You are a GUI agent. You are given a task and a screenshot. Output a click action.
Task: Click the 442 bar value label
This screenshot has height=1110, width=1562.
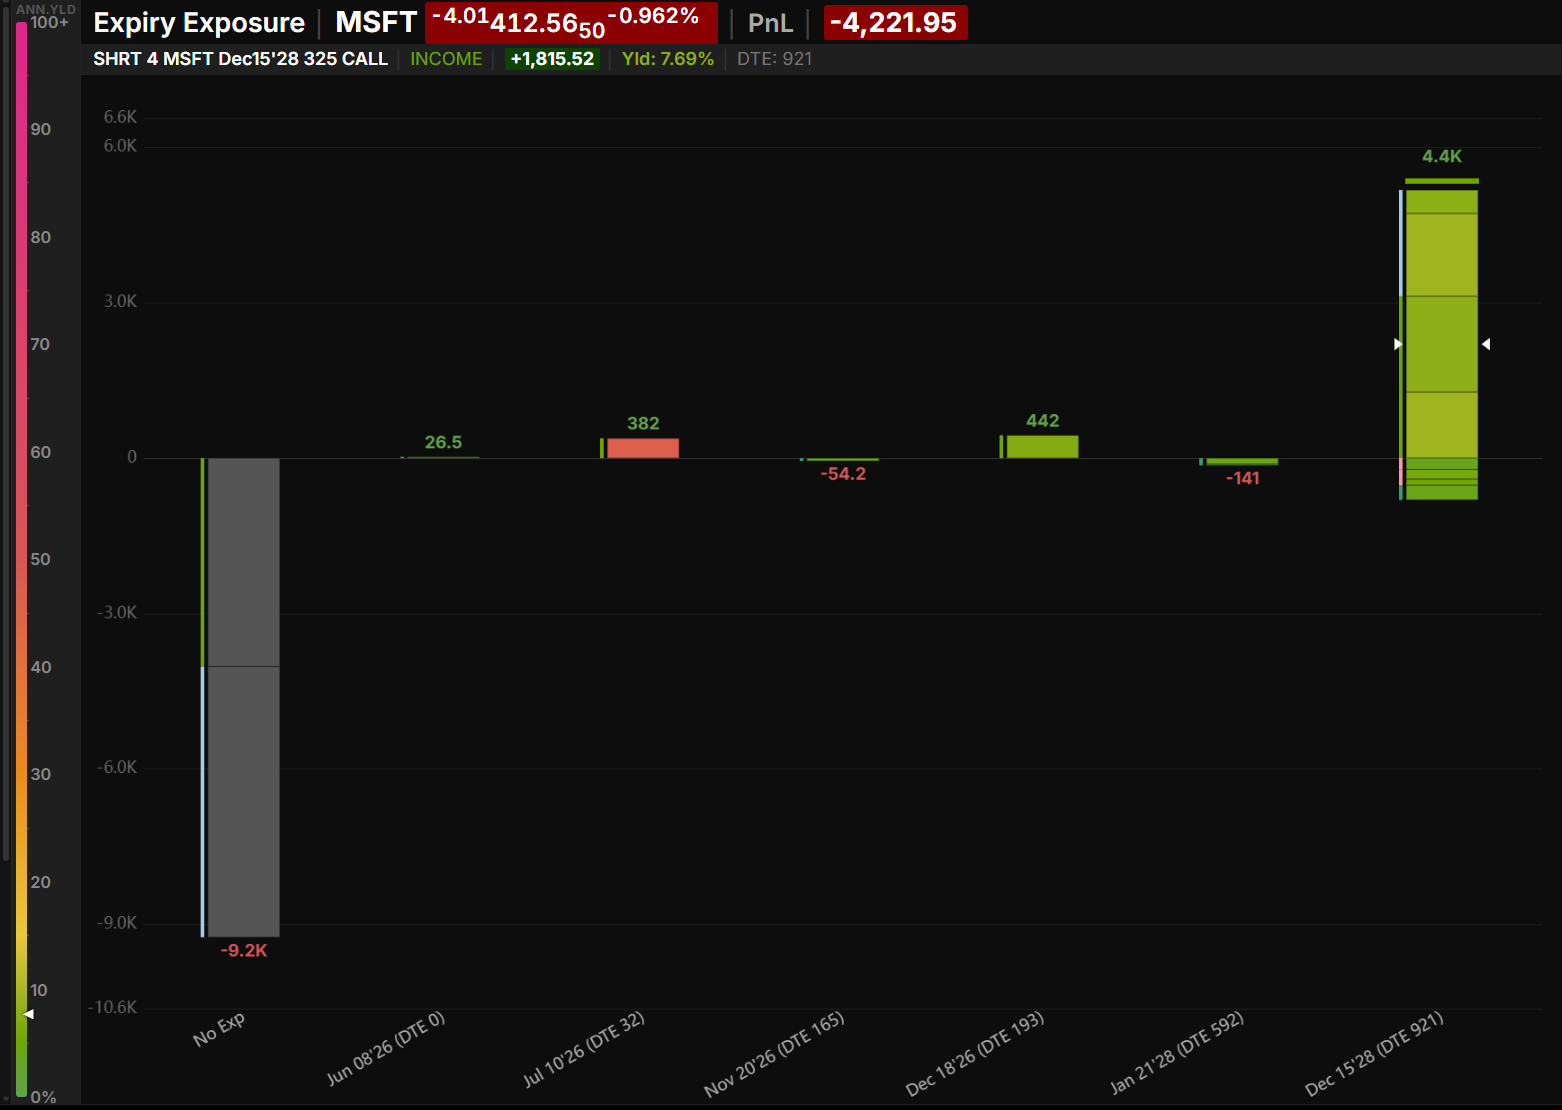[x=1042, y=421]
